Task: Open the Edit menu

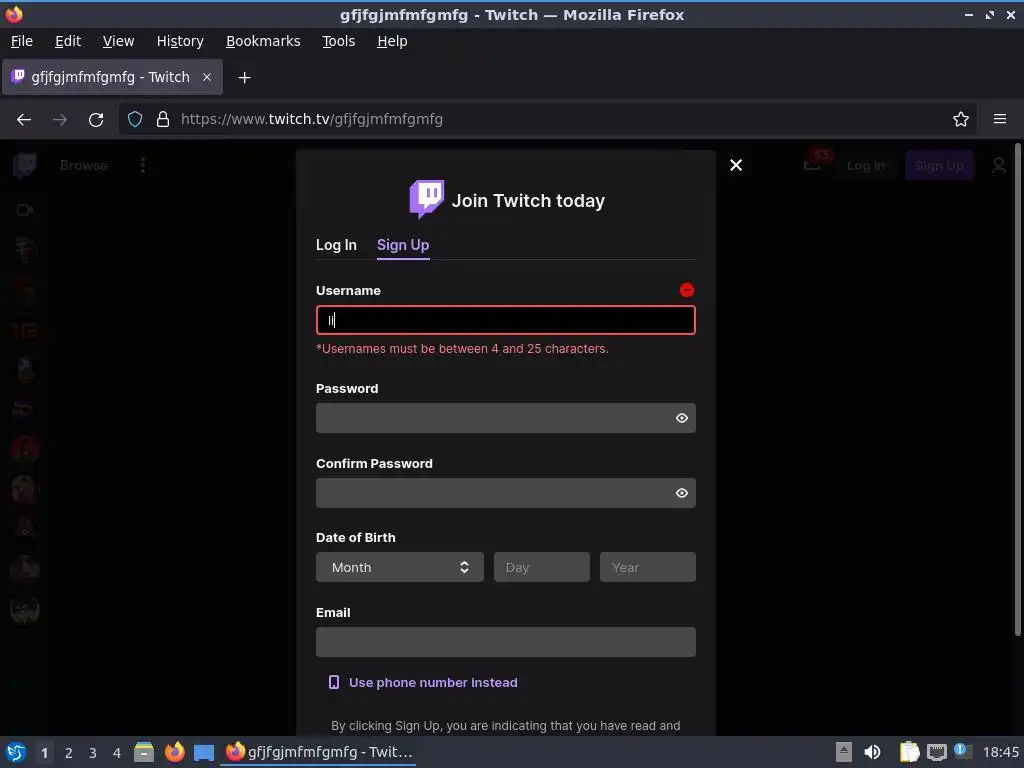Action: click(x=68, y=41)
